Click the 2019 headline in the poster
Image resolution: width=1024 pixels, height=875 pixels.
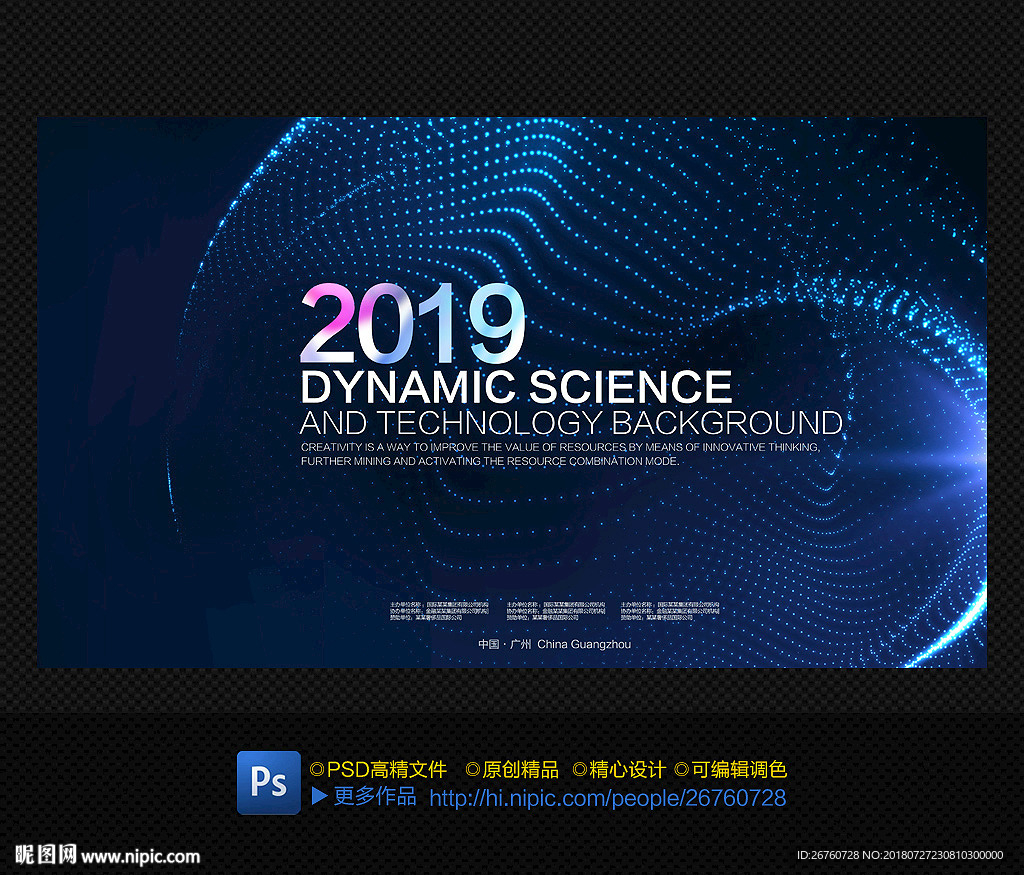tap(413, 324)
